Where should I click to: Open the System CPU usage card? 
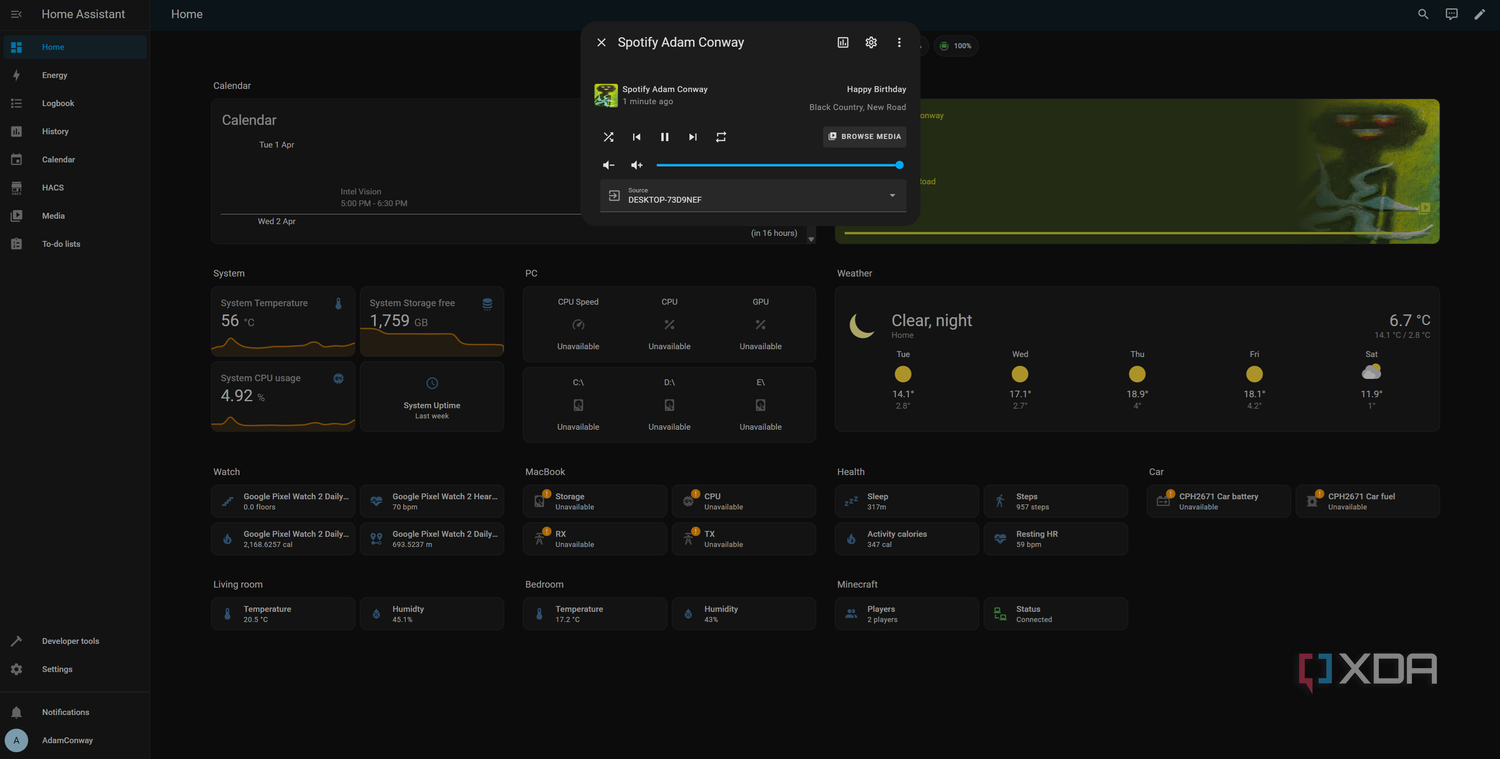pos(283,396)
